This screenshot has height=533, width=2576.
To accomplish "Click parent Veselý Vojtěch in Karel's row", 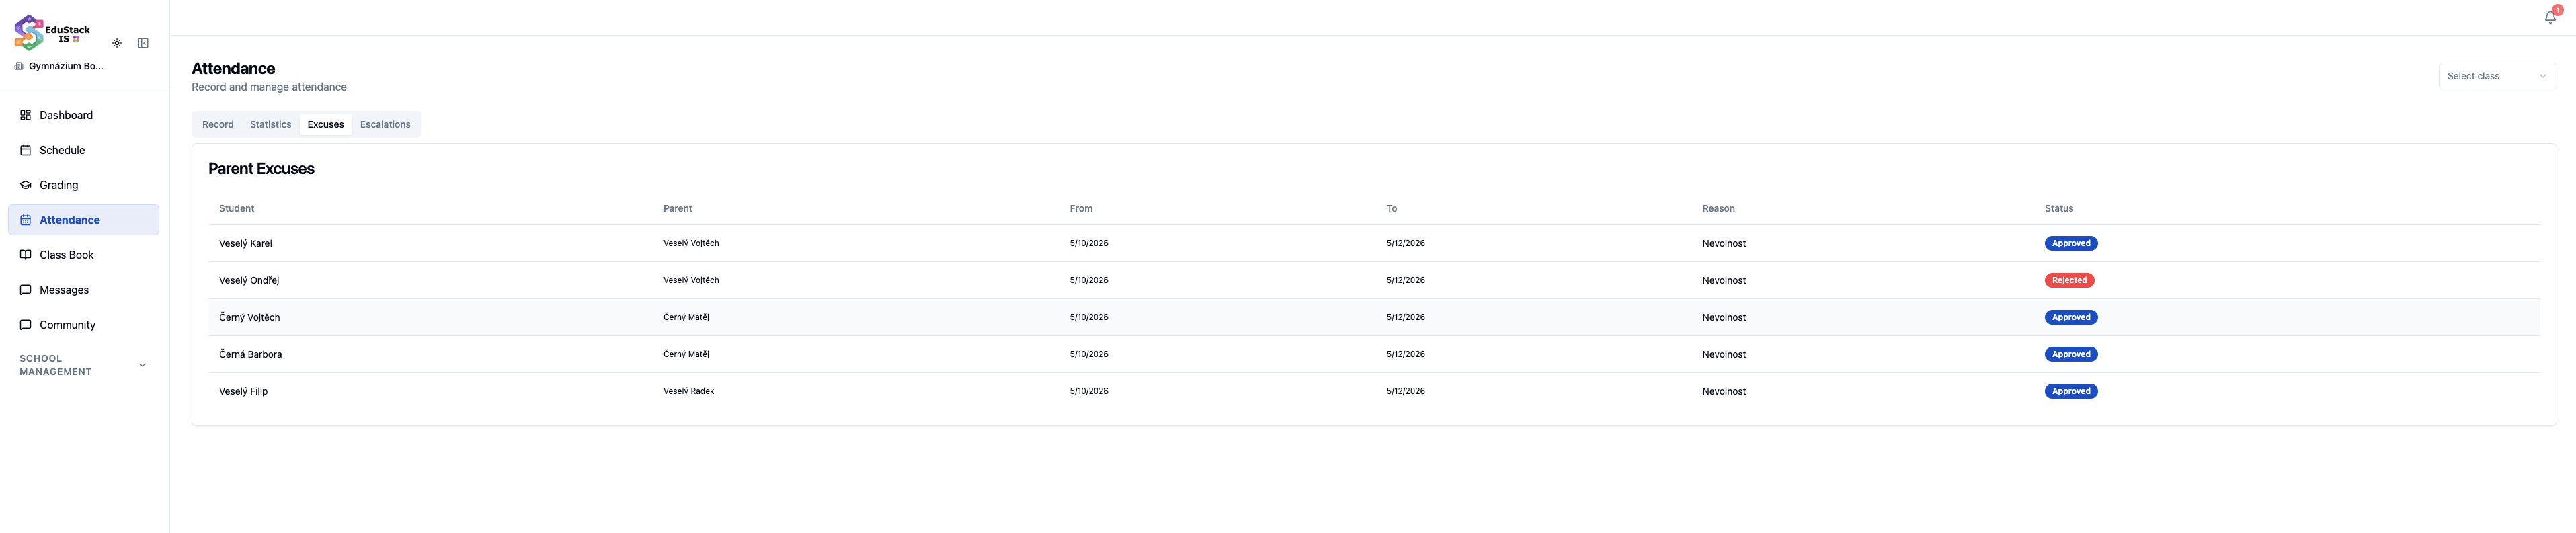I will click(x=691, y=243).
